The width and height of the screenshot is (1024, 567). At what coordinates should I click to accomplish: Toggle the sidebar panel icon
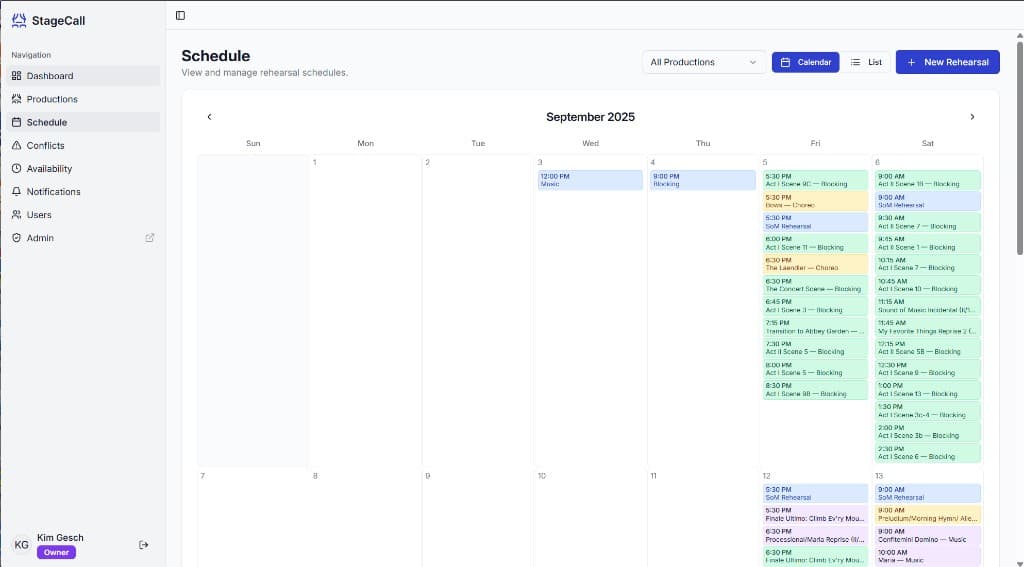tap(180, 15)
